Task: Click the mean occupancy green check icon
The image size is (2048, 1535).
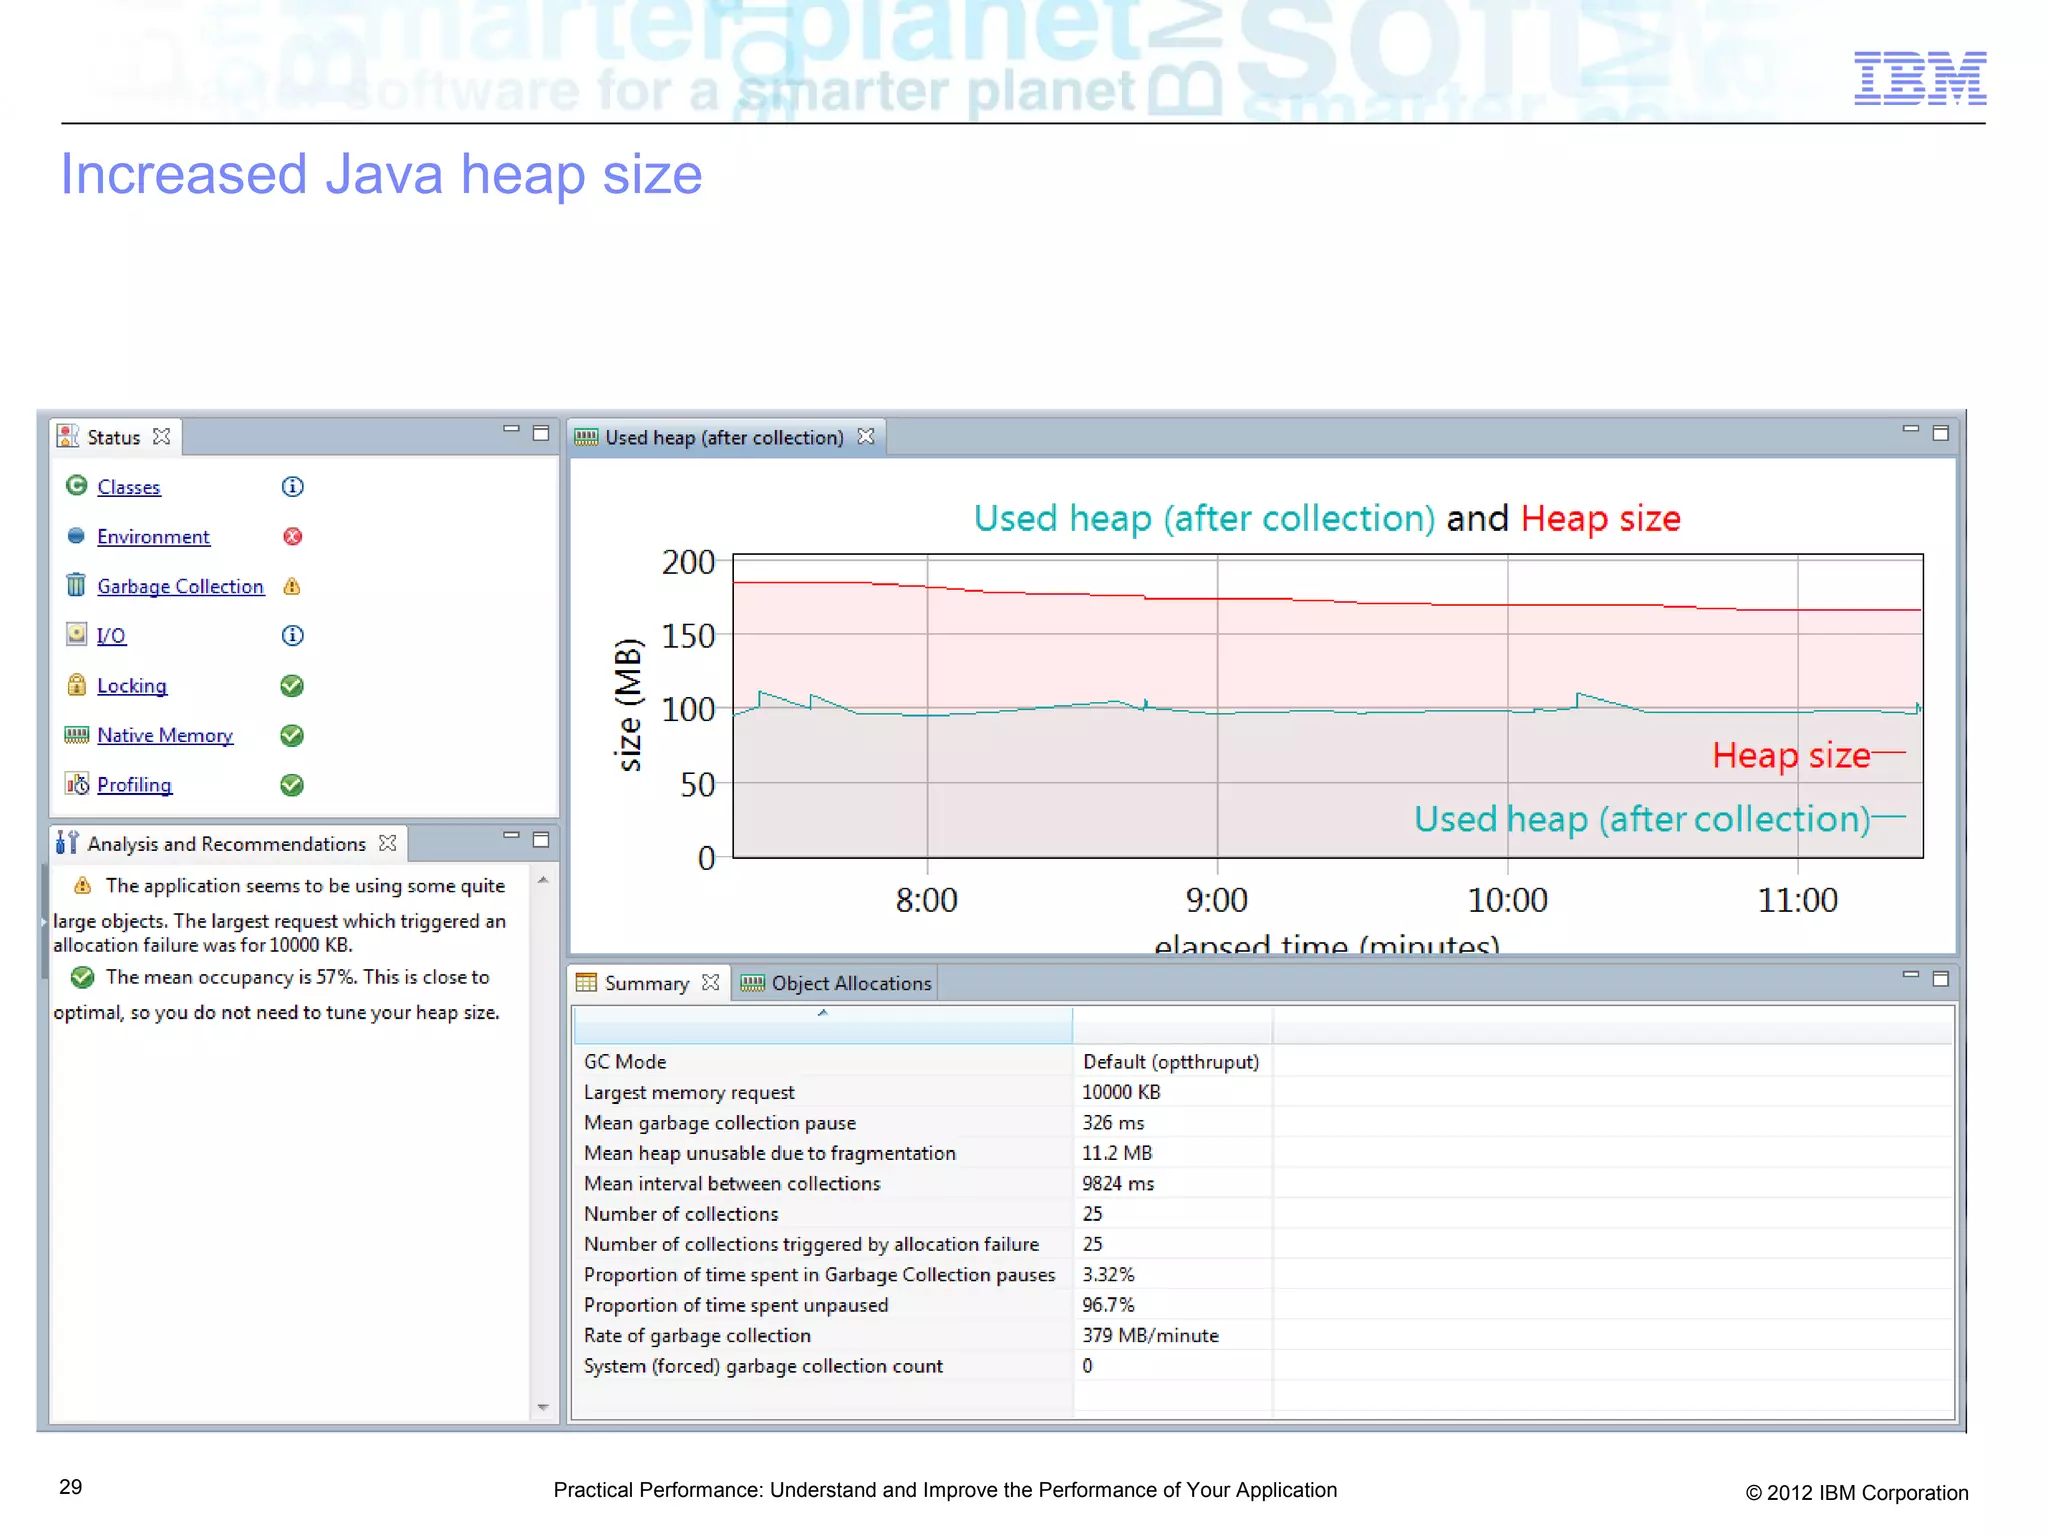Action: coord(83,977)
